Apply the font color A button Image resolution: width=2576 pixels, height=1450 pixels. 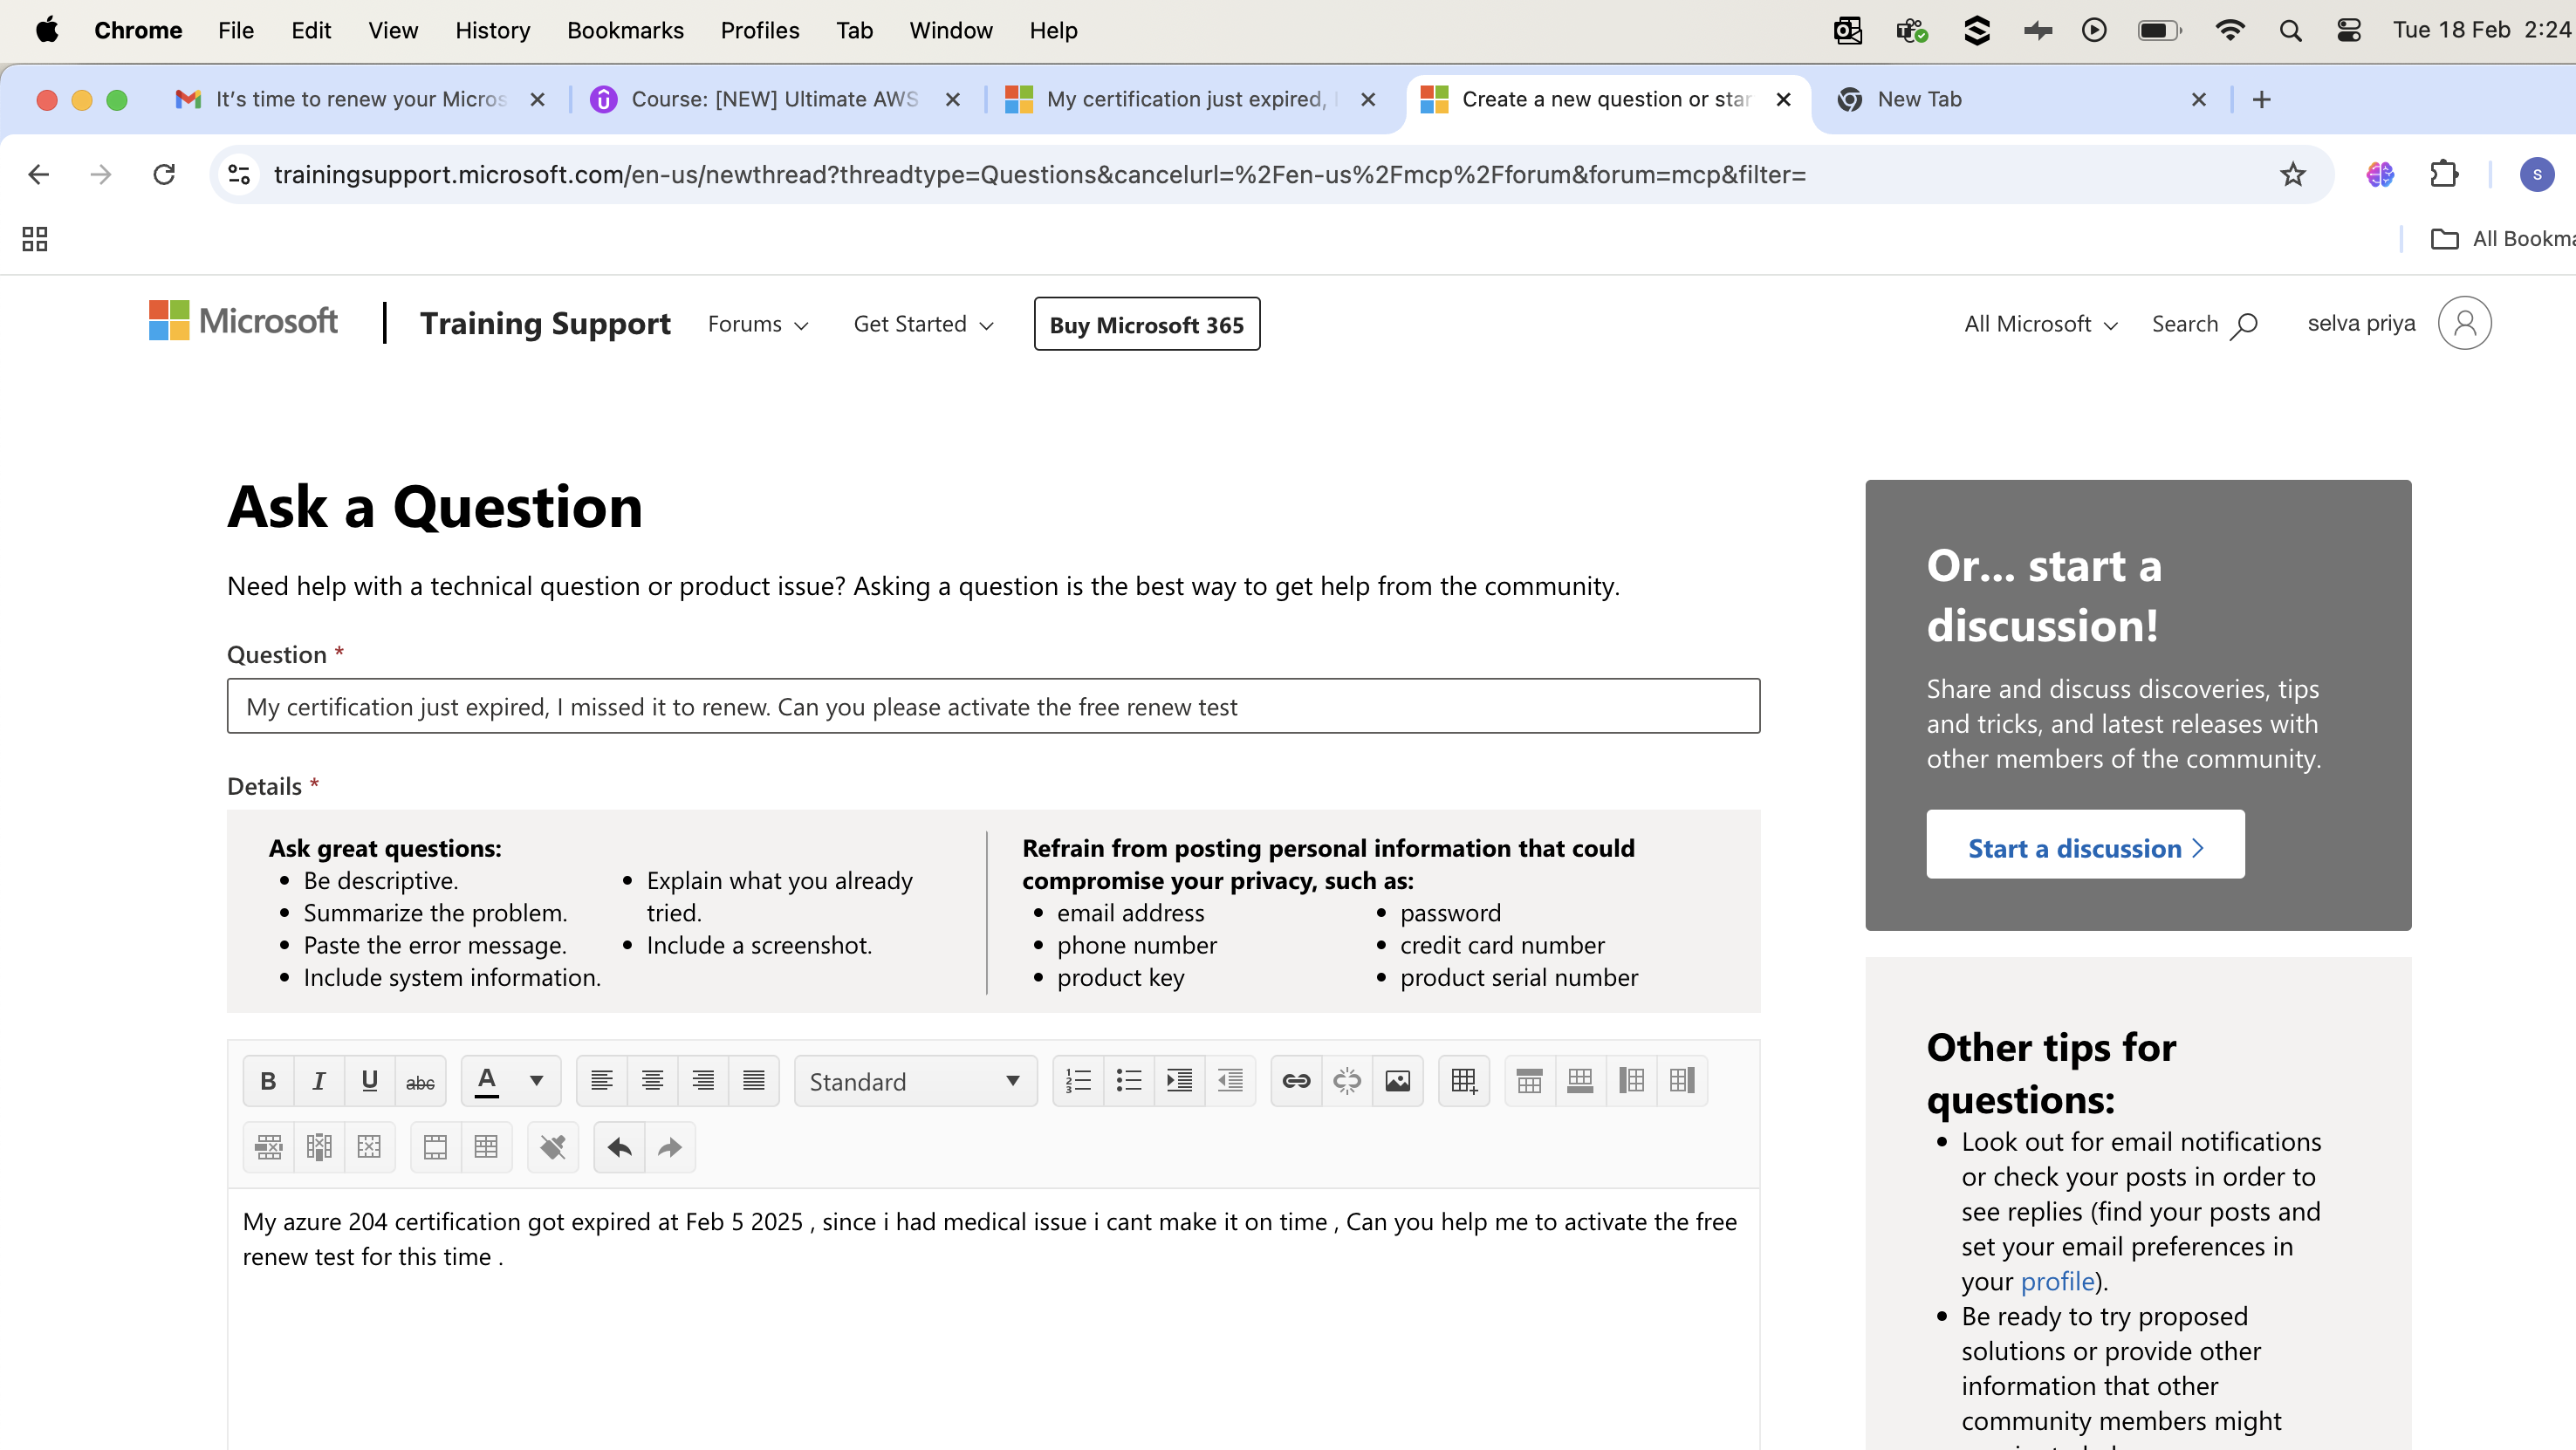point(487,1081)
